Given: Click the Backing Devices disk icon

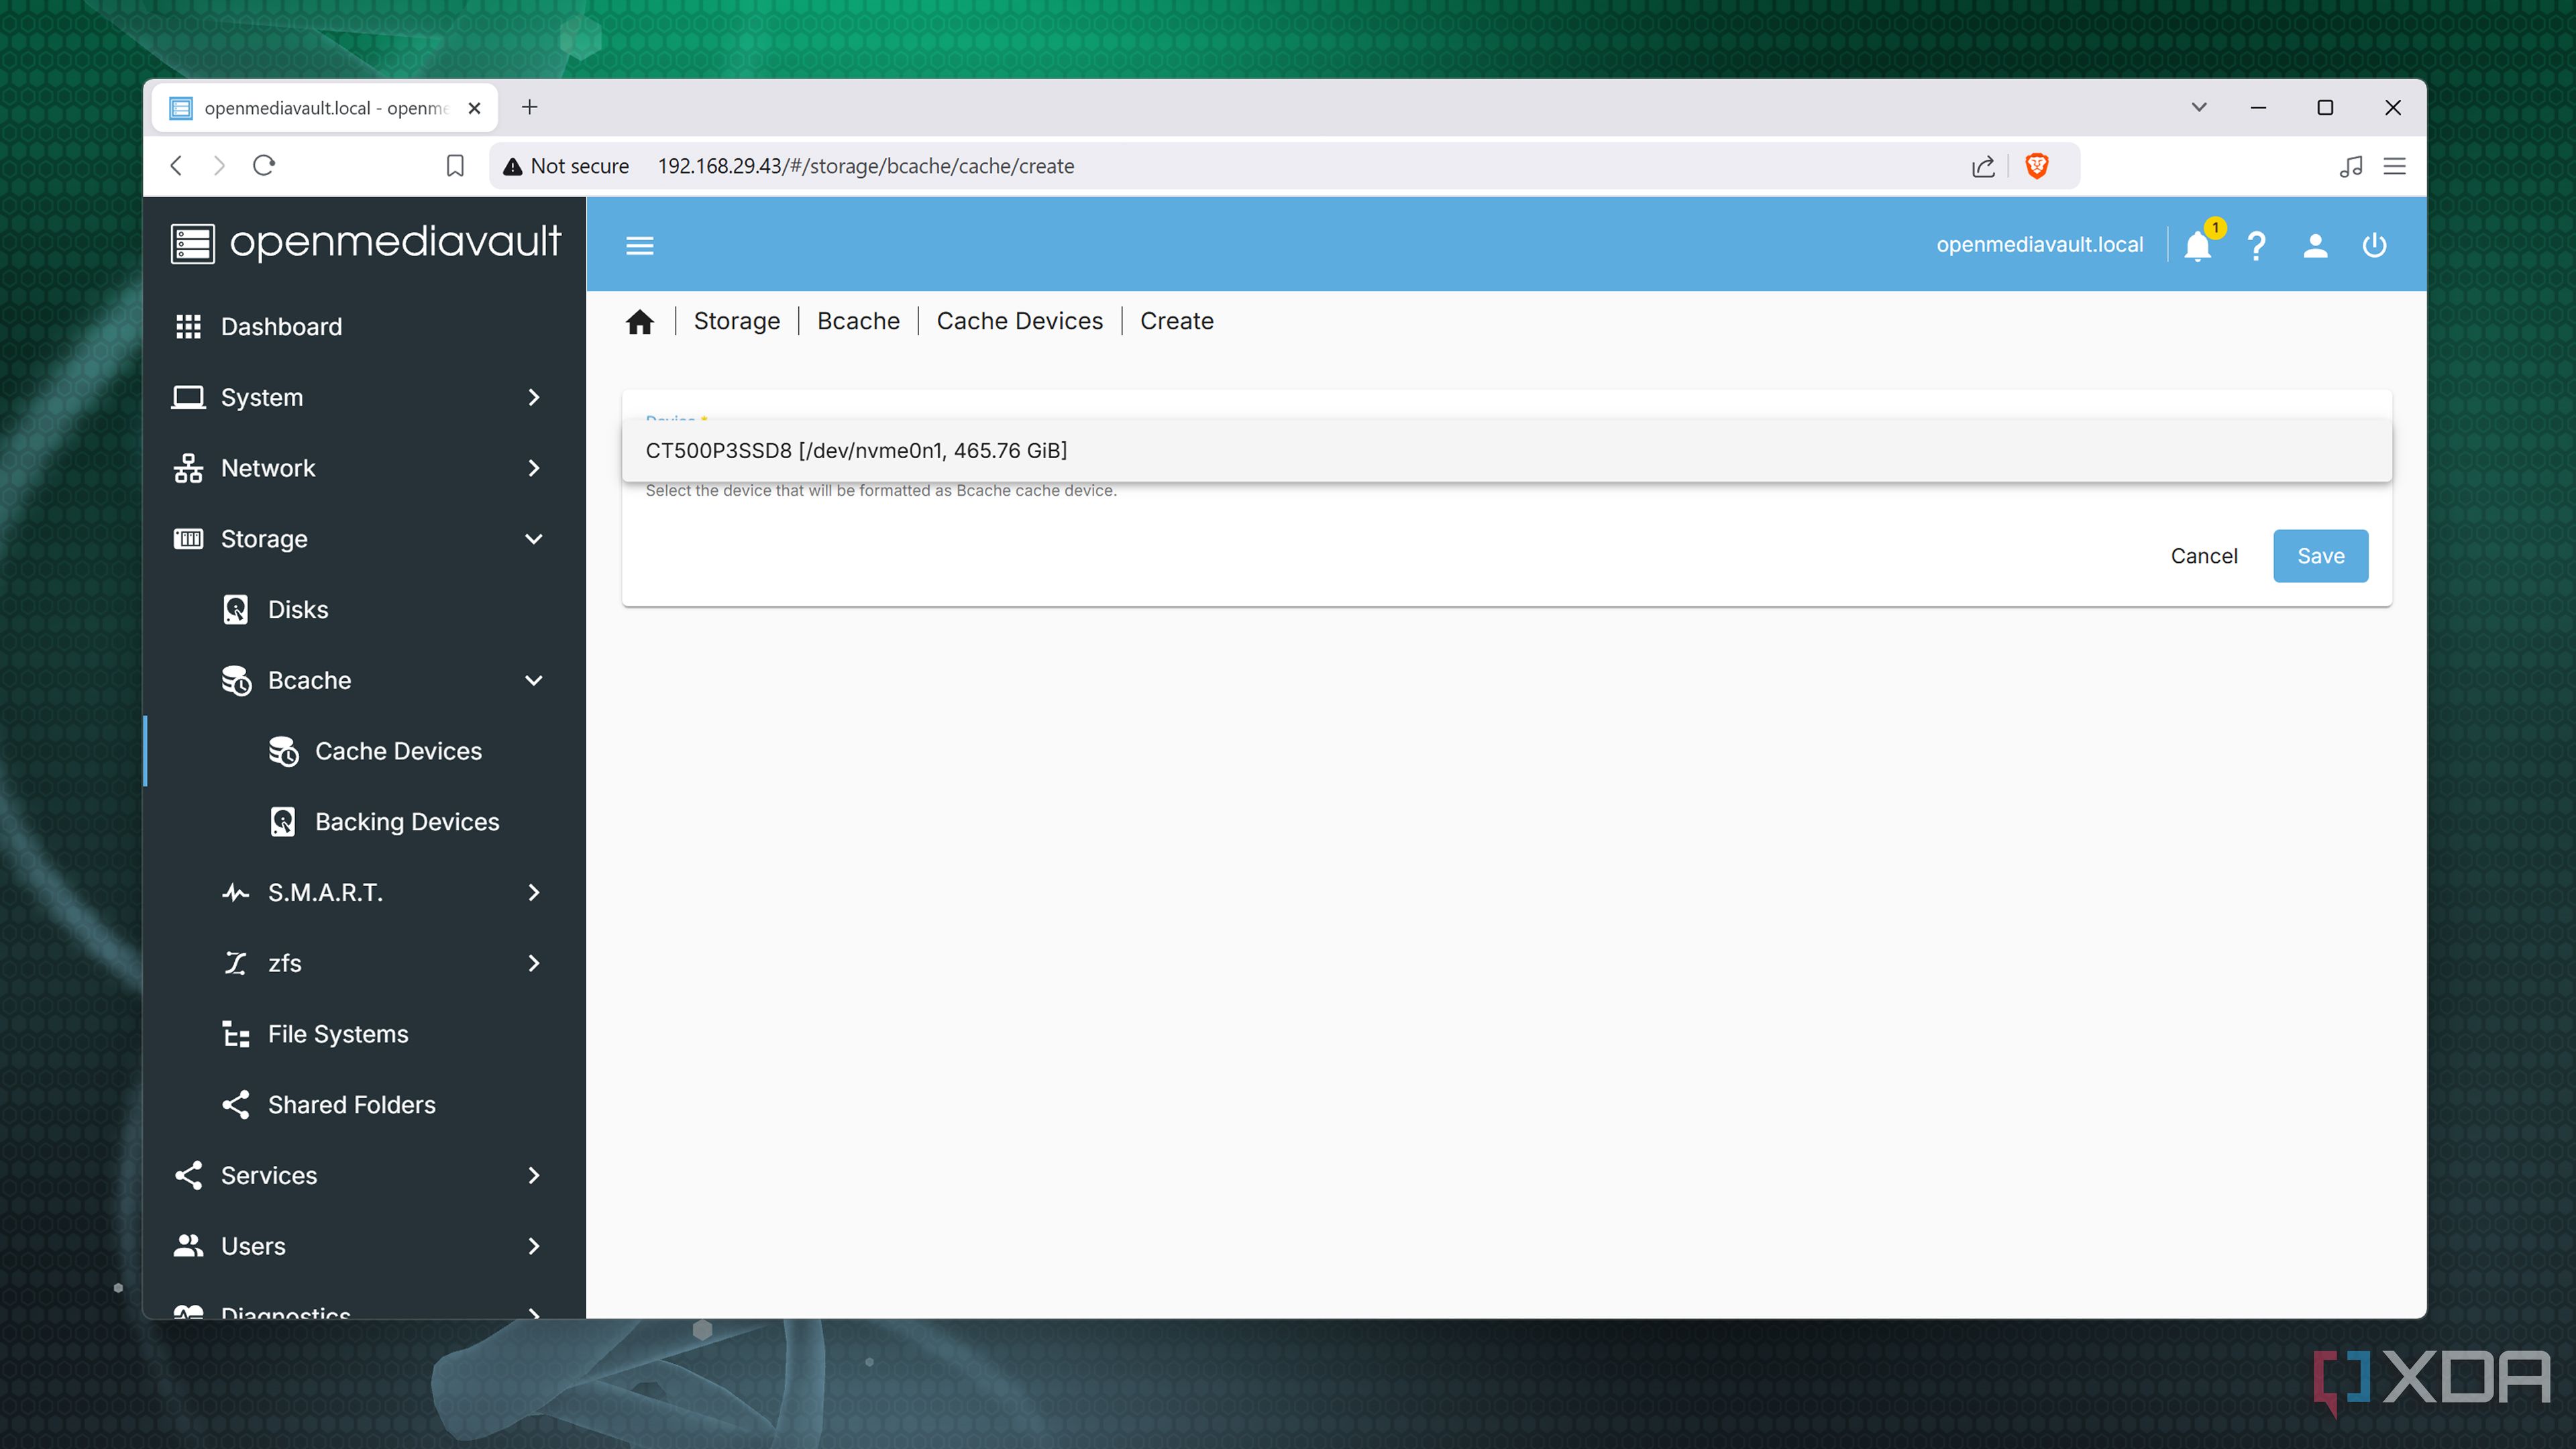Looking at the screenshot, I should (283, 821).
